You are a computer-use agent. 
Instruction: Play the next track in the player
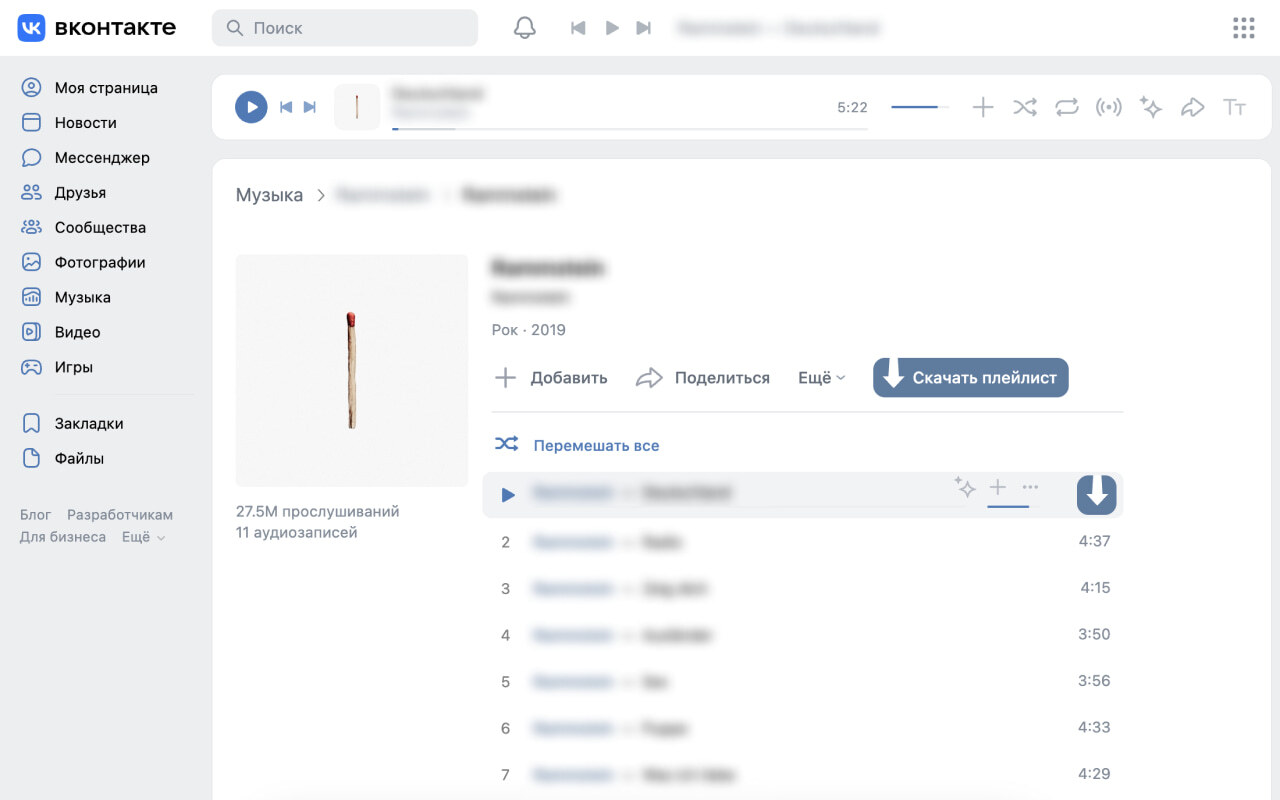(x=310, y=107)
